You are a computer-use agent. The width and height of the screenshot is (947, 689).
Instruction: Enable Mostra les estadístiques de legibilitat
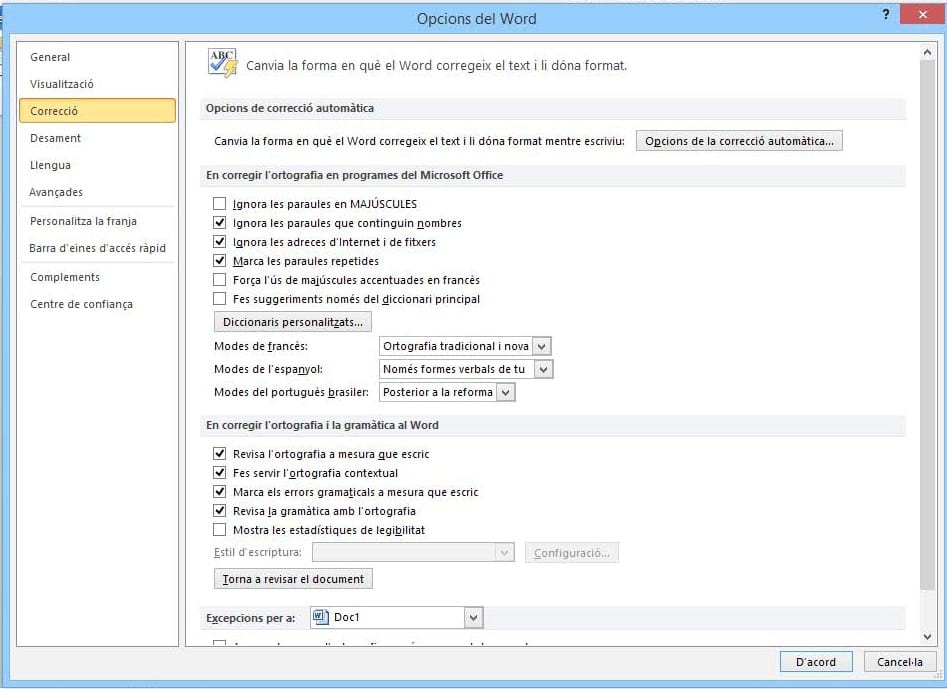pos(220,530)
